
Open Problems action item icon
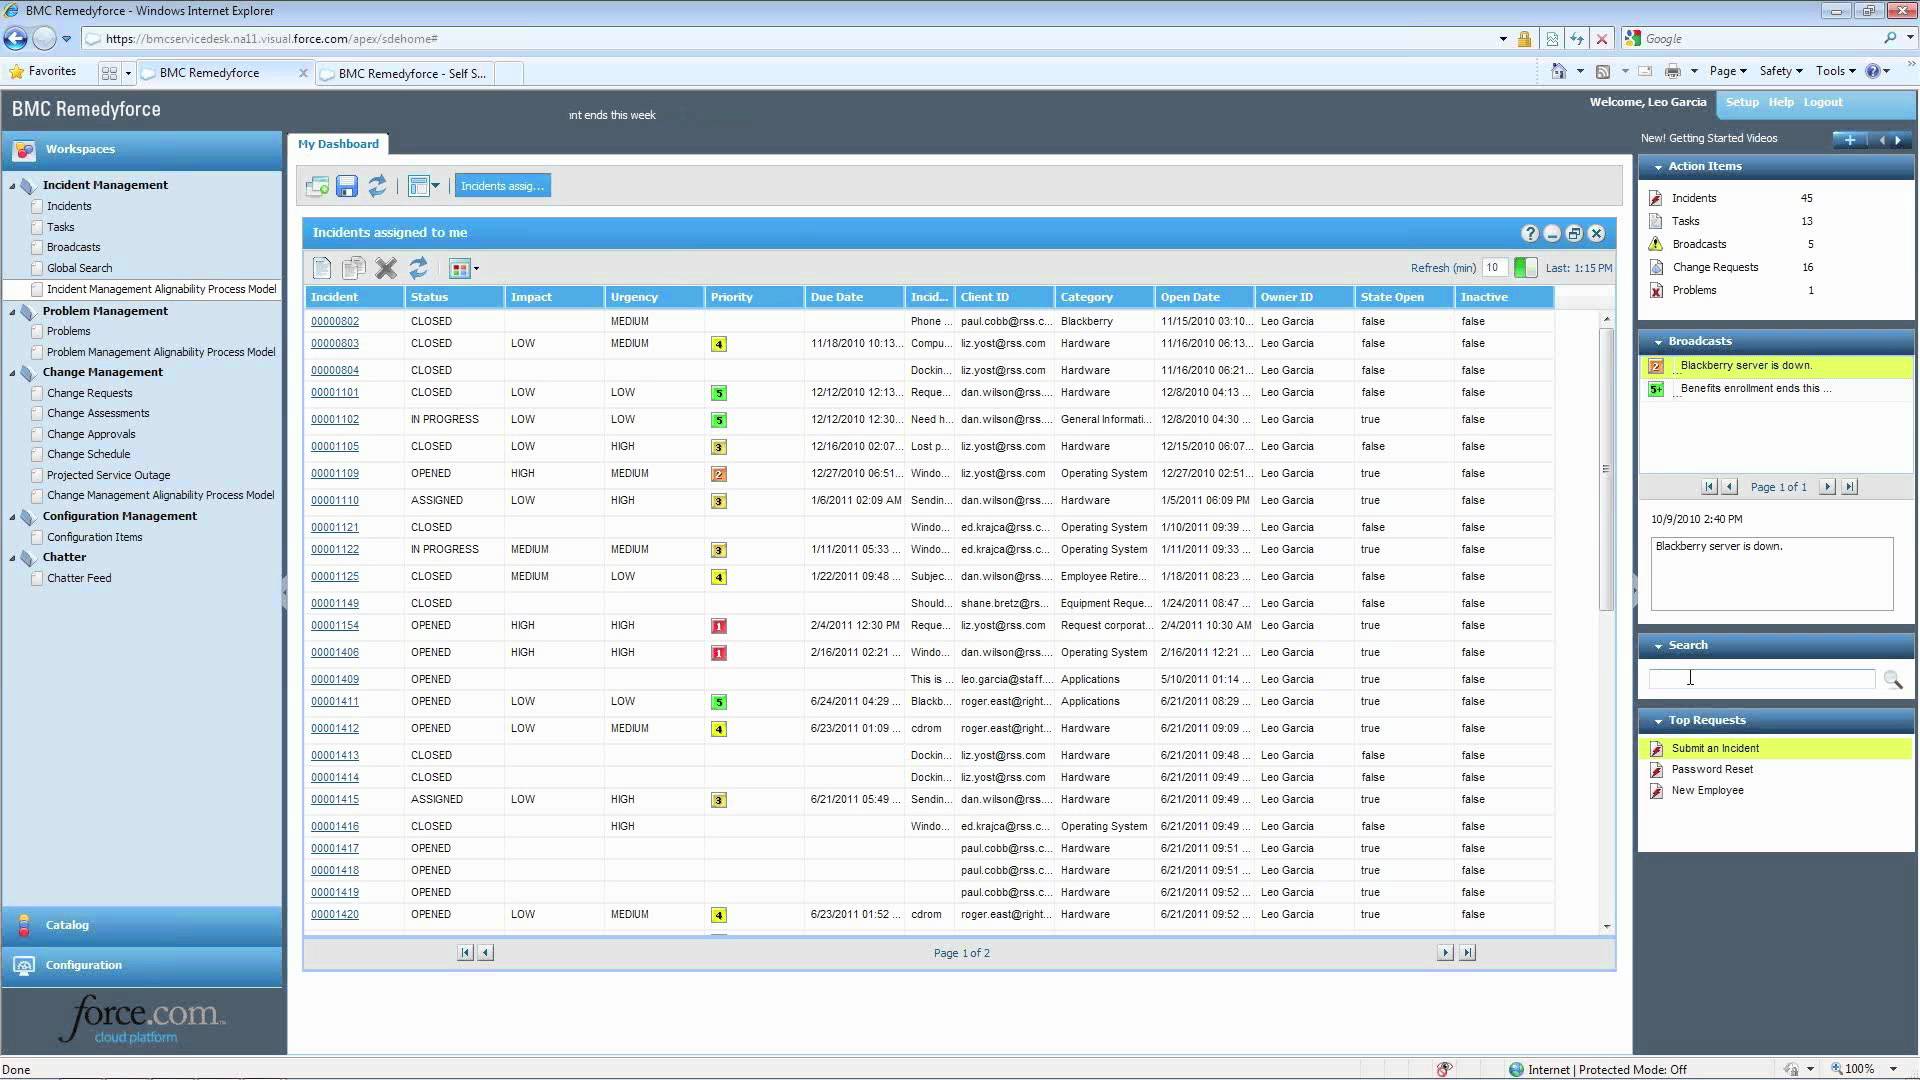pyautogui.click(x=1656, y=290)
